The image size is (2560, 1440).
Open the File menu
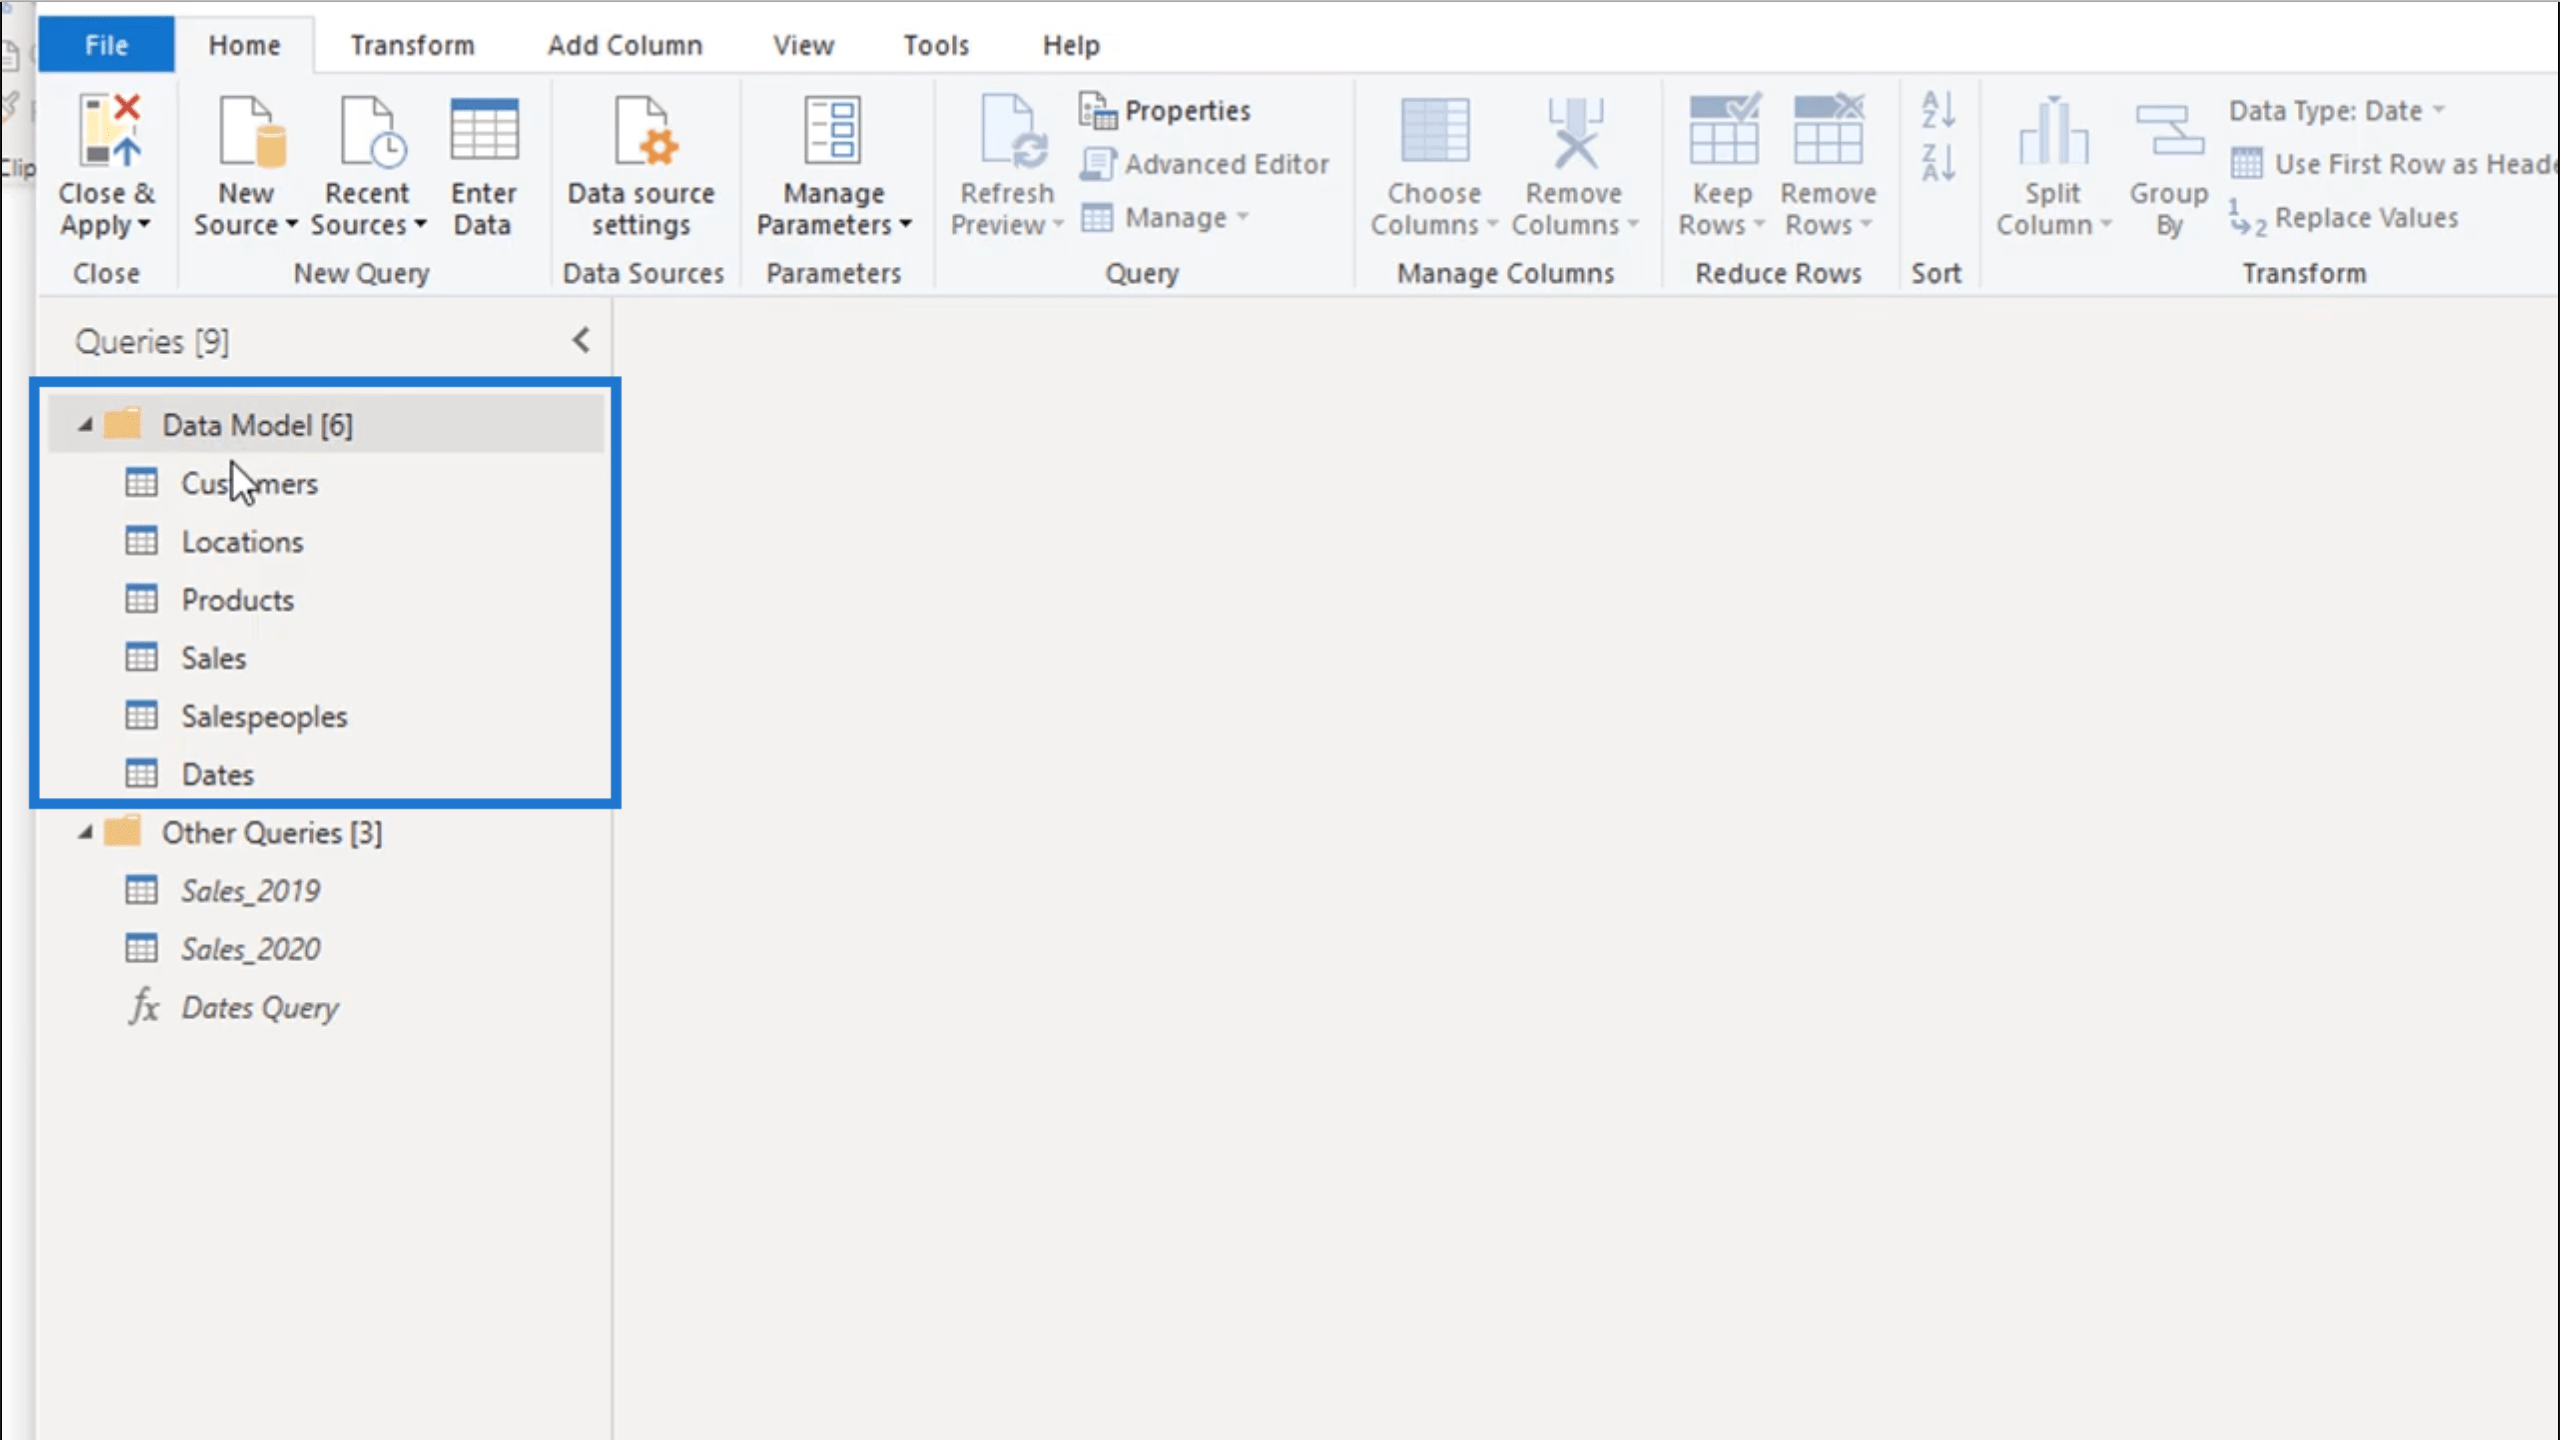107,45
